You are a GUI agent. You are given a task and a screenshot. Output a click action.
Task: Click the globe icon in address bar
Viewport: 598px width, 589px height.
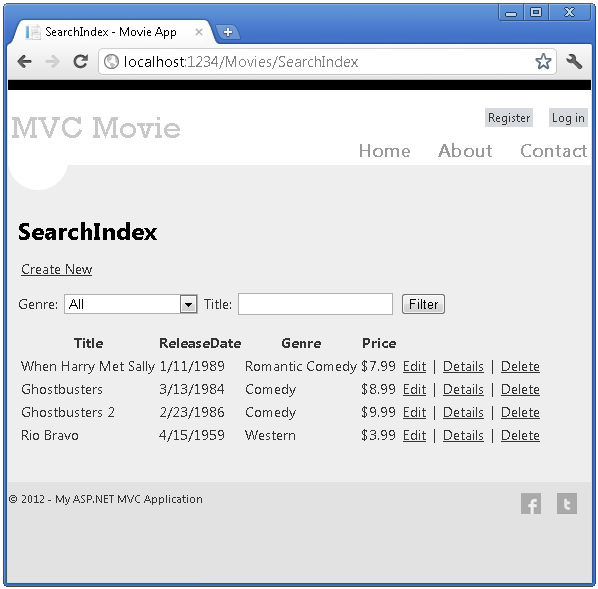click(x=111, y=61)
